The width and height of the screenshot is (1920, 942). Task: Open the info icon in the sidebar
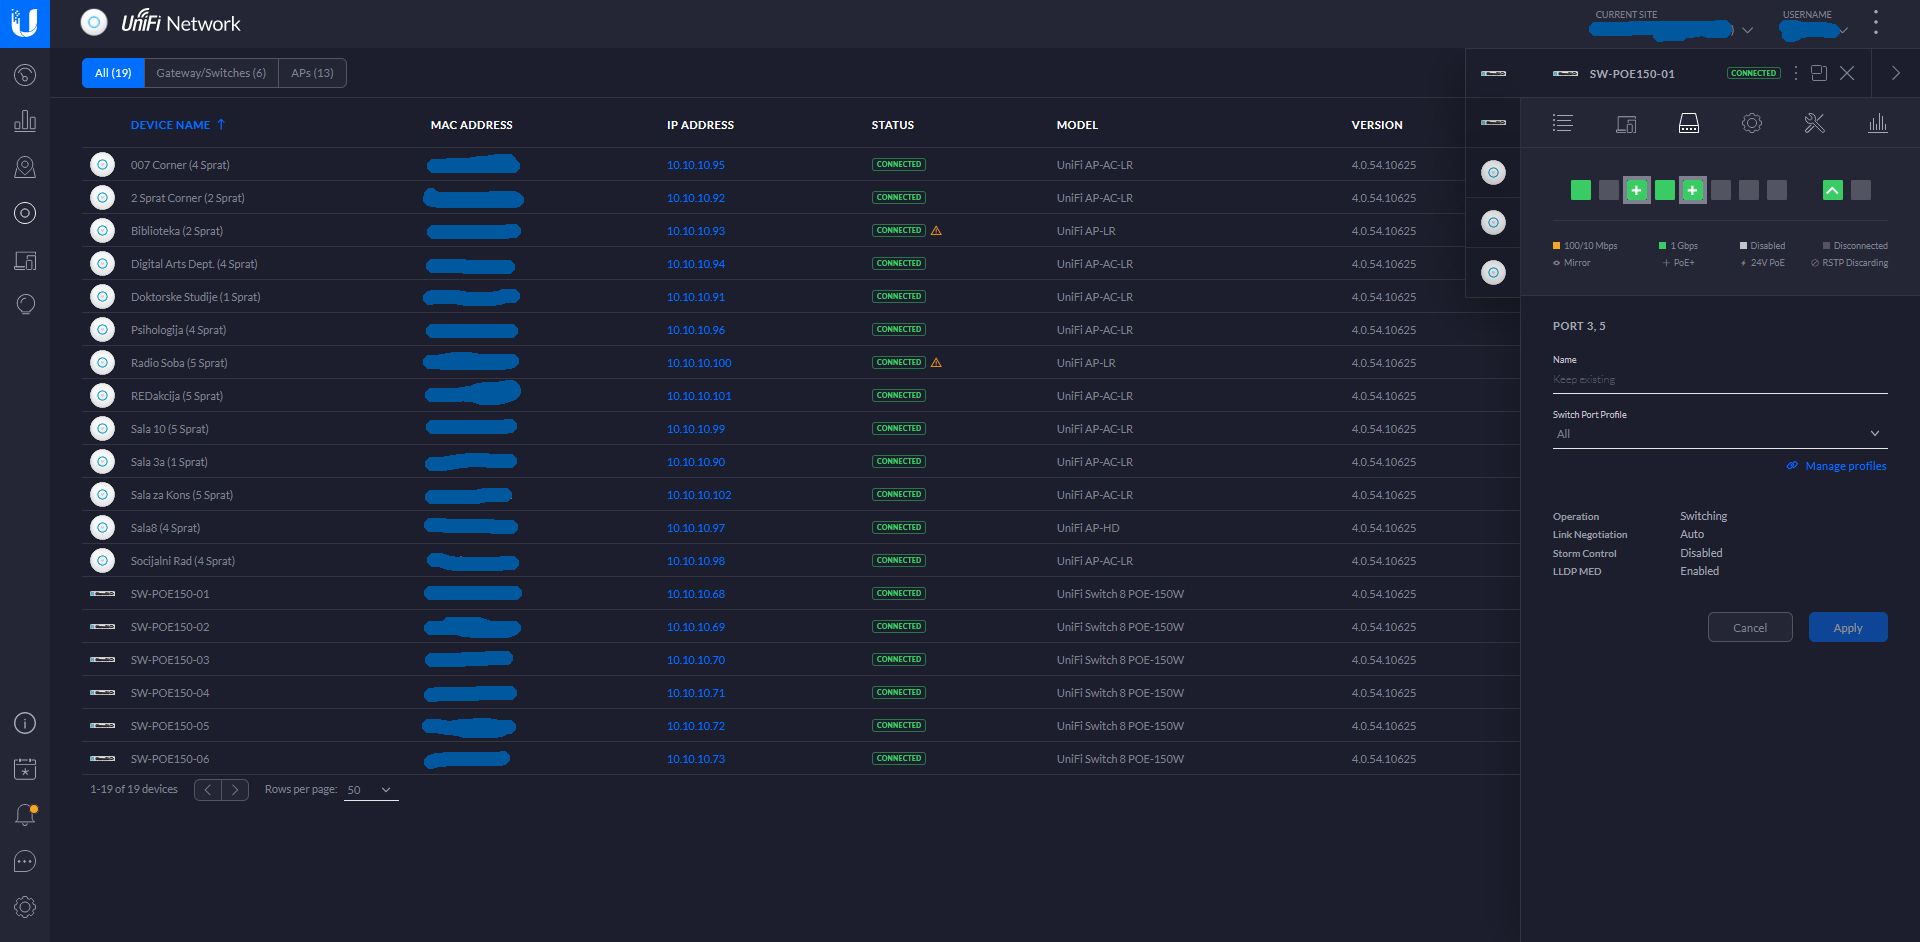[25, 723]
